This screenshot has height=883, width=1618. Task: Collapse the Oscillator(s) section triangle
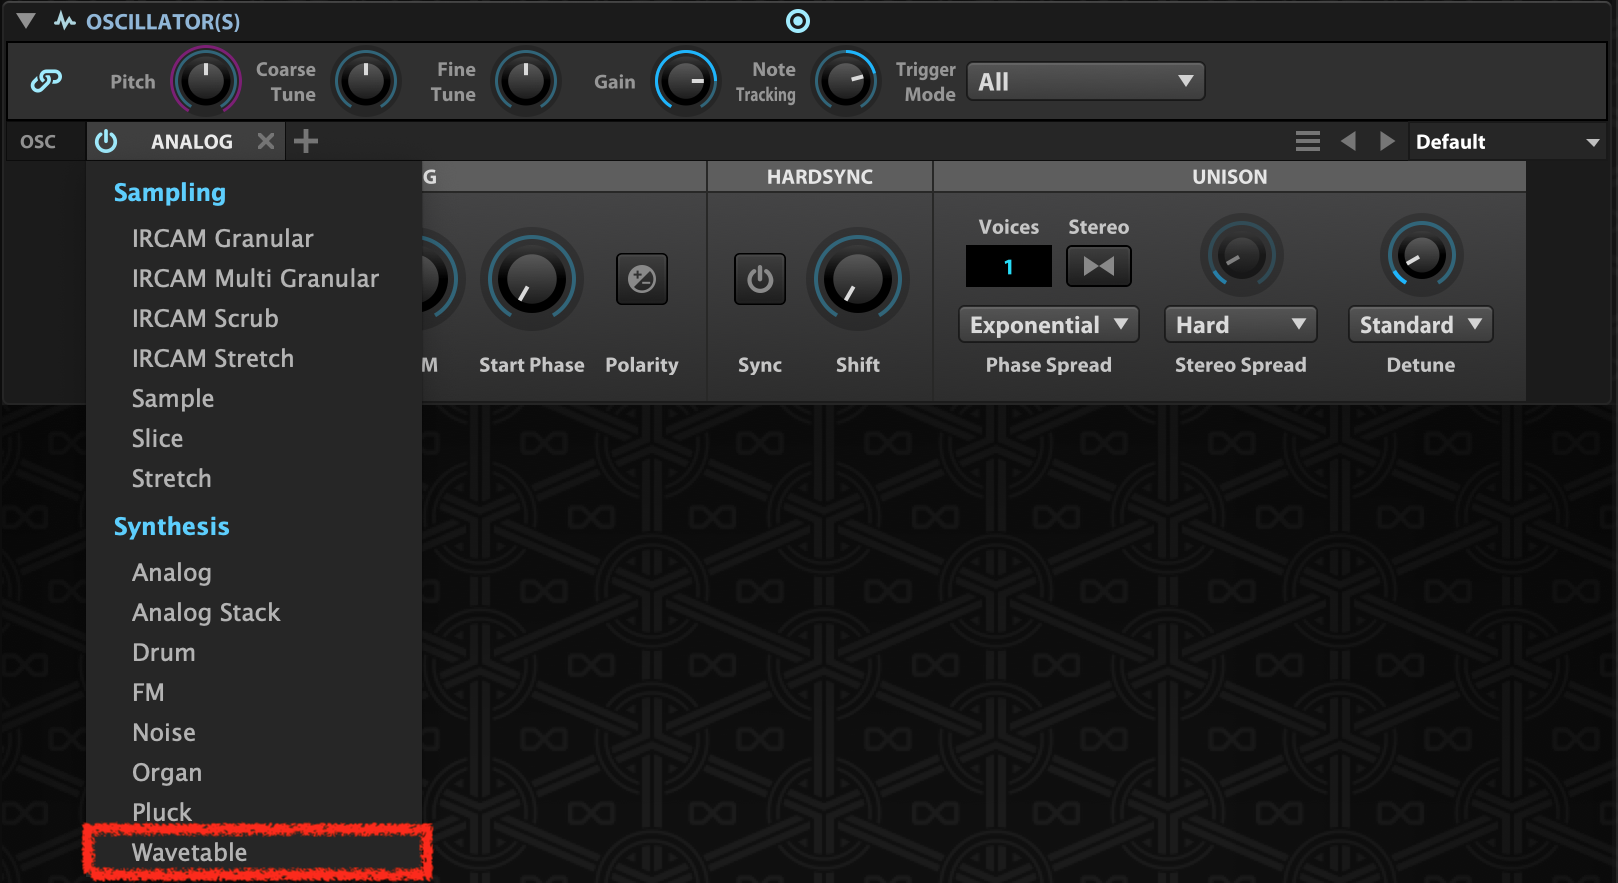[x=26, y=21]
